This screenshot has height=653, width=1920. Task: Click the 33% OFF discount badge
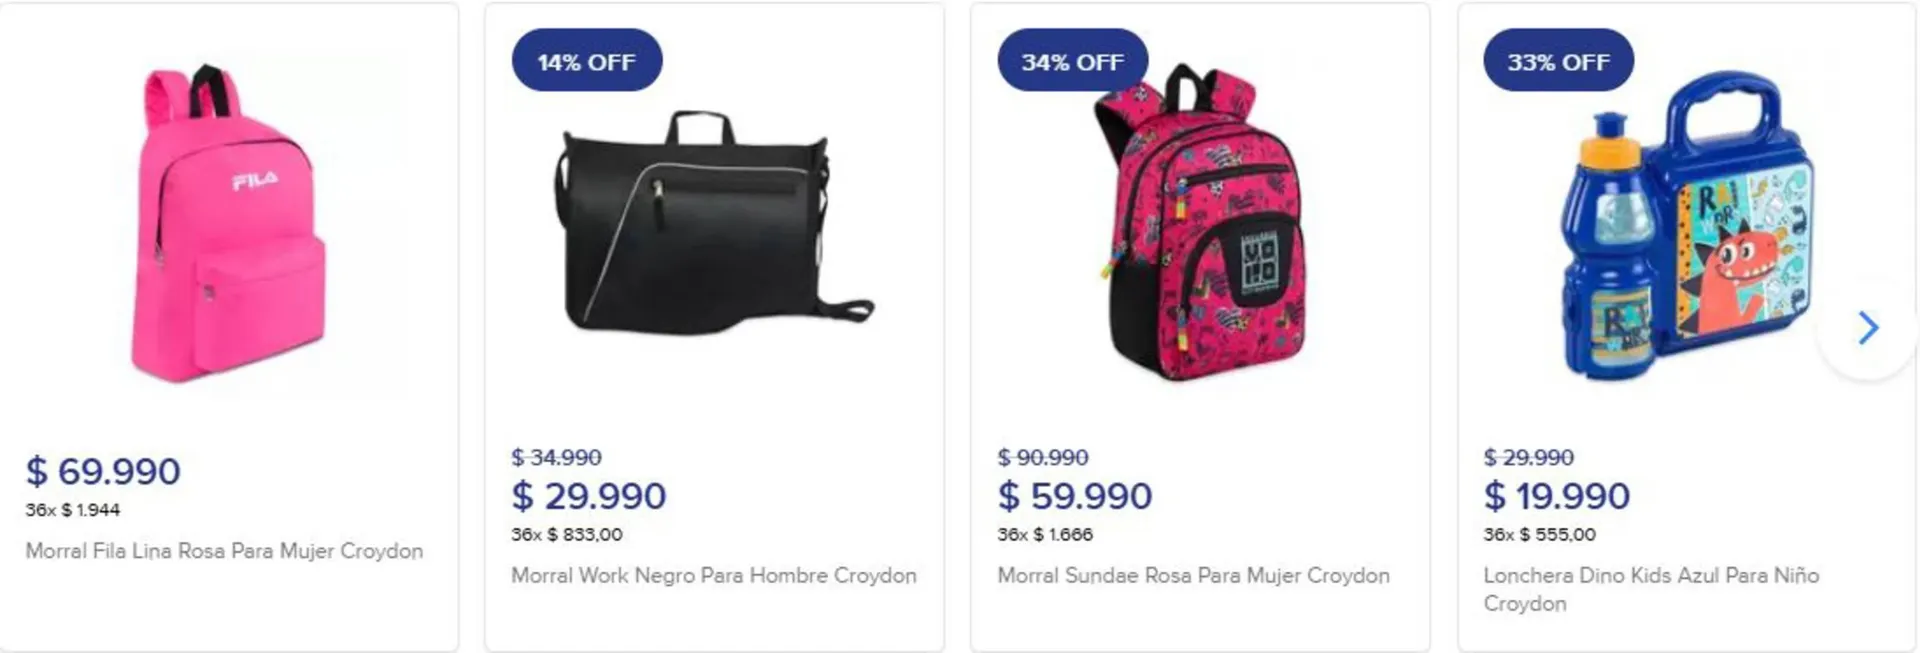1558,62
